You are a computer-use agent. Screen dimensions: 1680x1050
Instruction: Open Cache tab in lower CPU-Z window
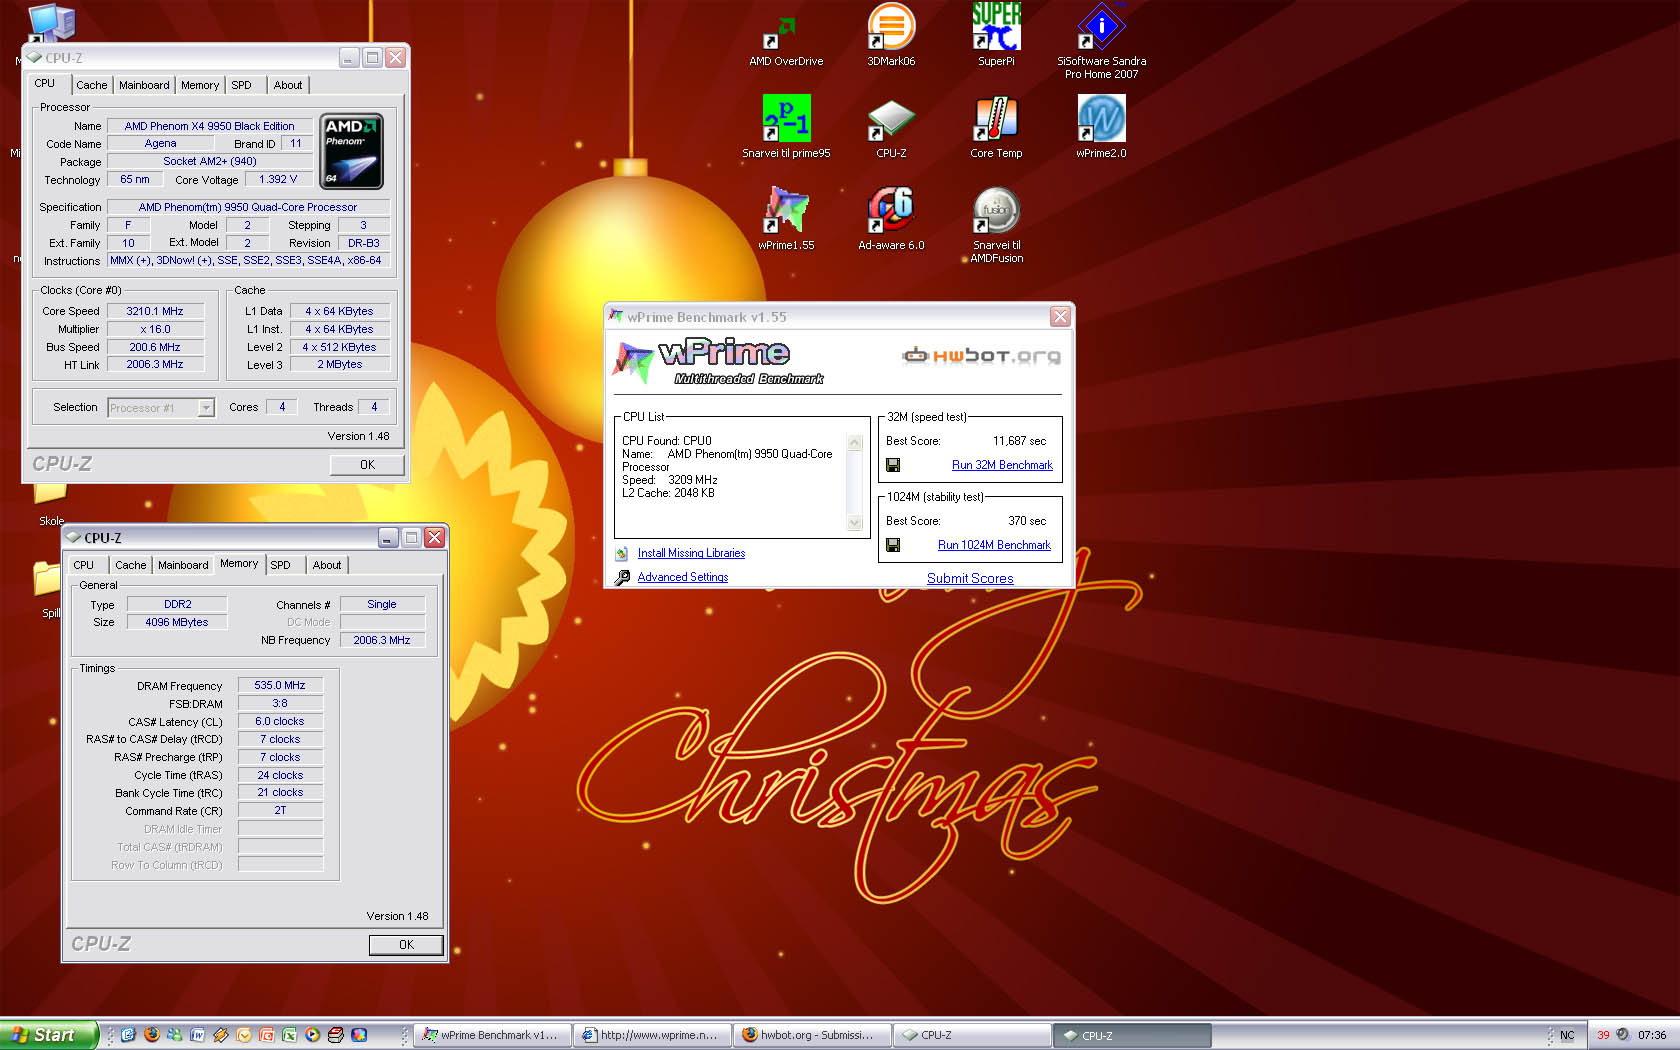tap(130, 565)
